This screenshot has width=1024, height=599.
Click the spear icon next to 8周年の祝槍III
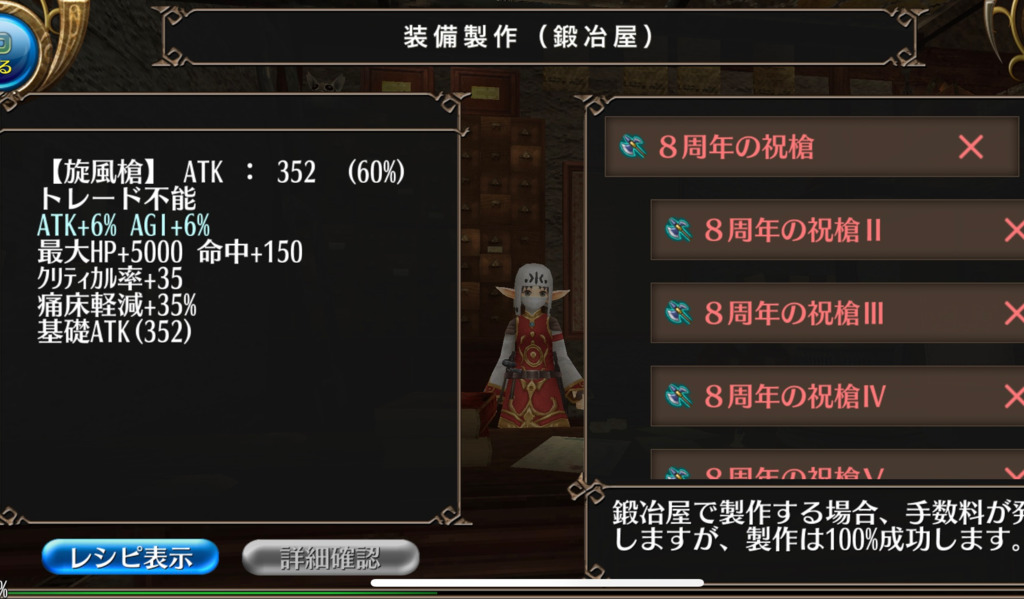pyautogui.click(x=678, y=313)
